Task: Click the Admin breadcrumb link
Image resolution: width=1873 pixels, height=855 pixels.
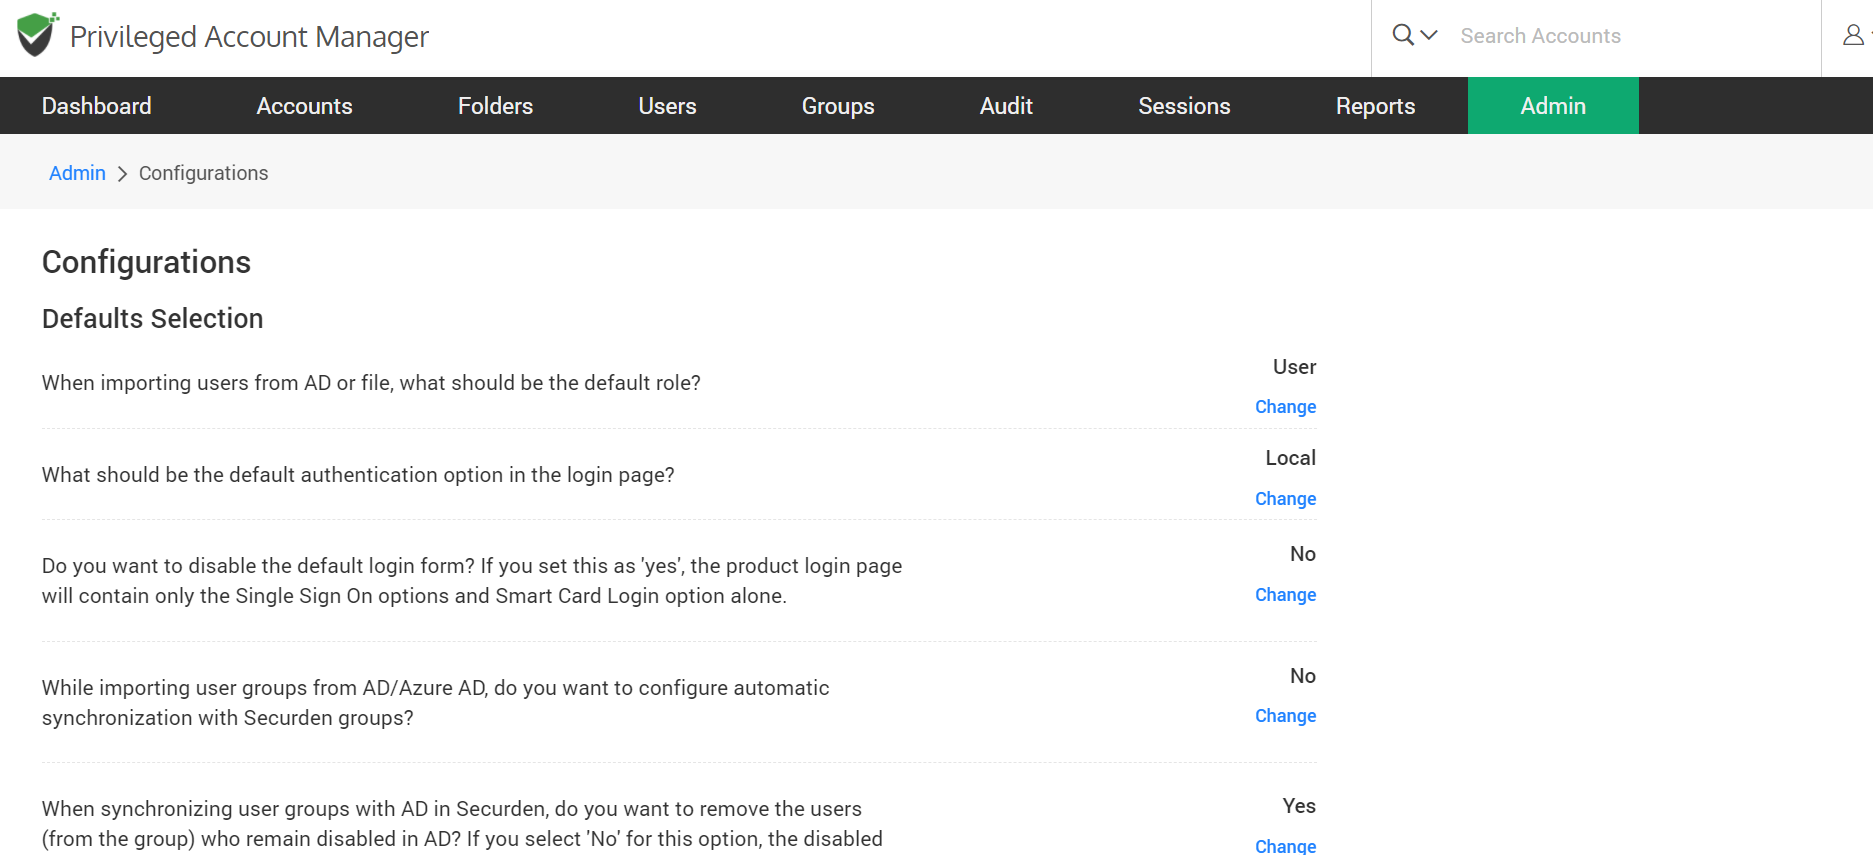Action: (x=77, y=173)
